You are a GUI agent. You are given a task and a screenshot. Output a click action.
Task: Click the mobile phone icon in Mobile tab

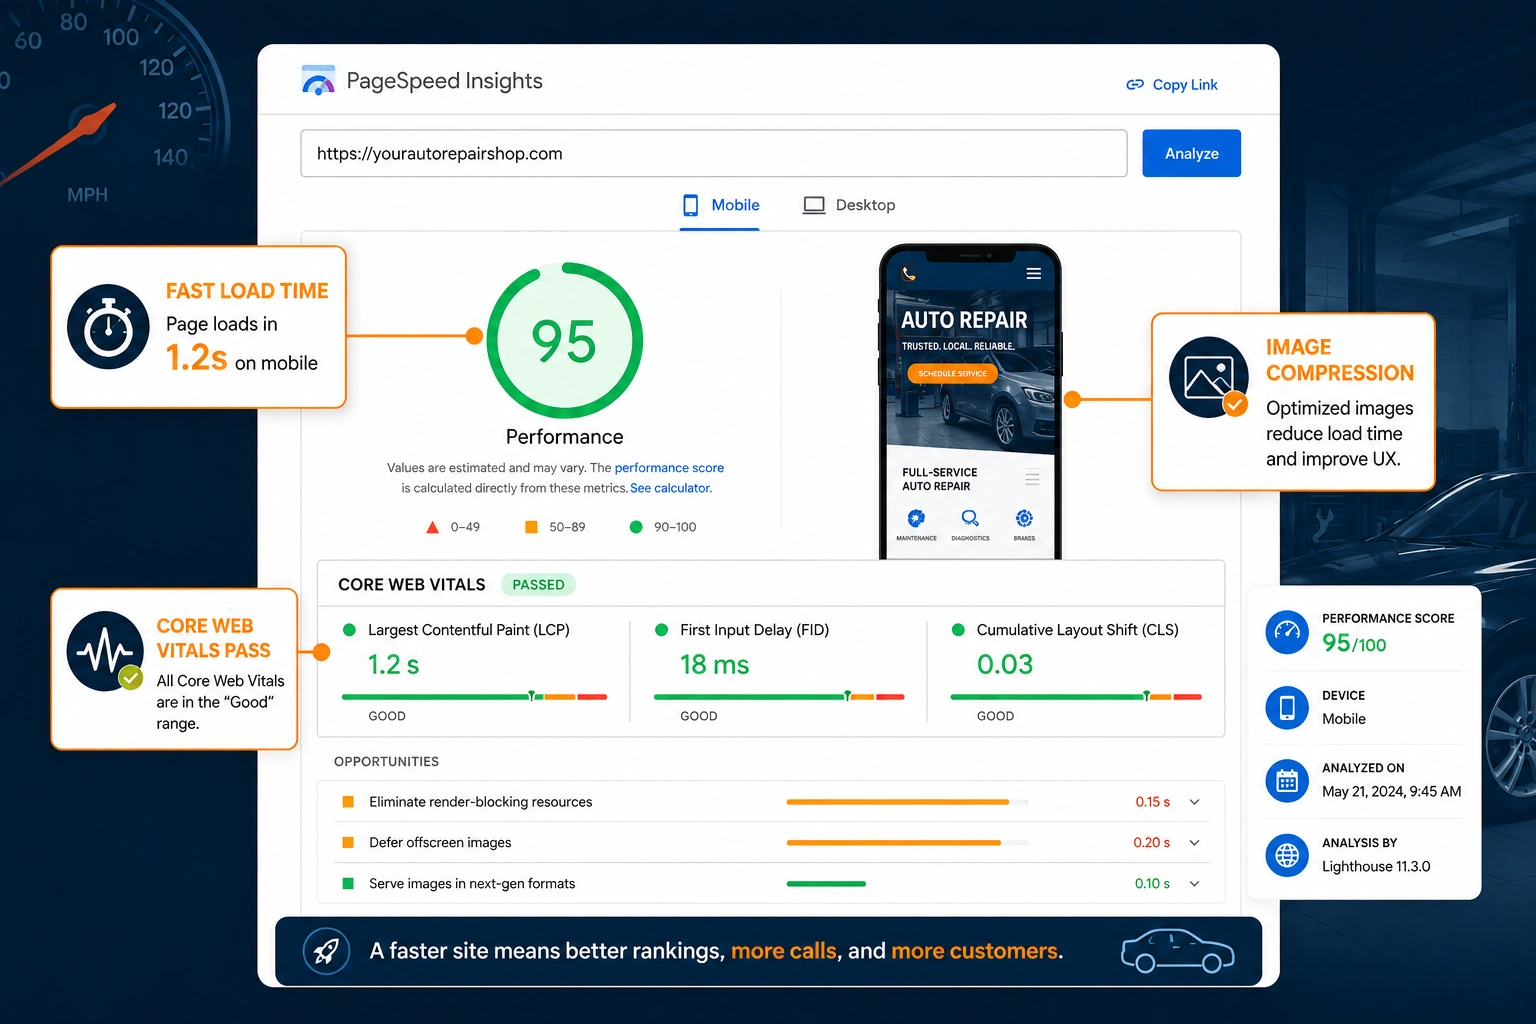click(x=690, y=205)
